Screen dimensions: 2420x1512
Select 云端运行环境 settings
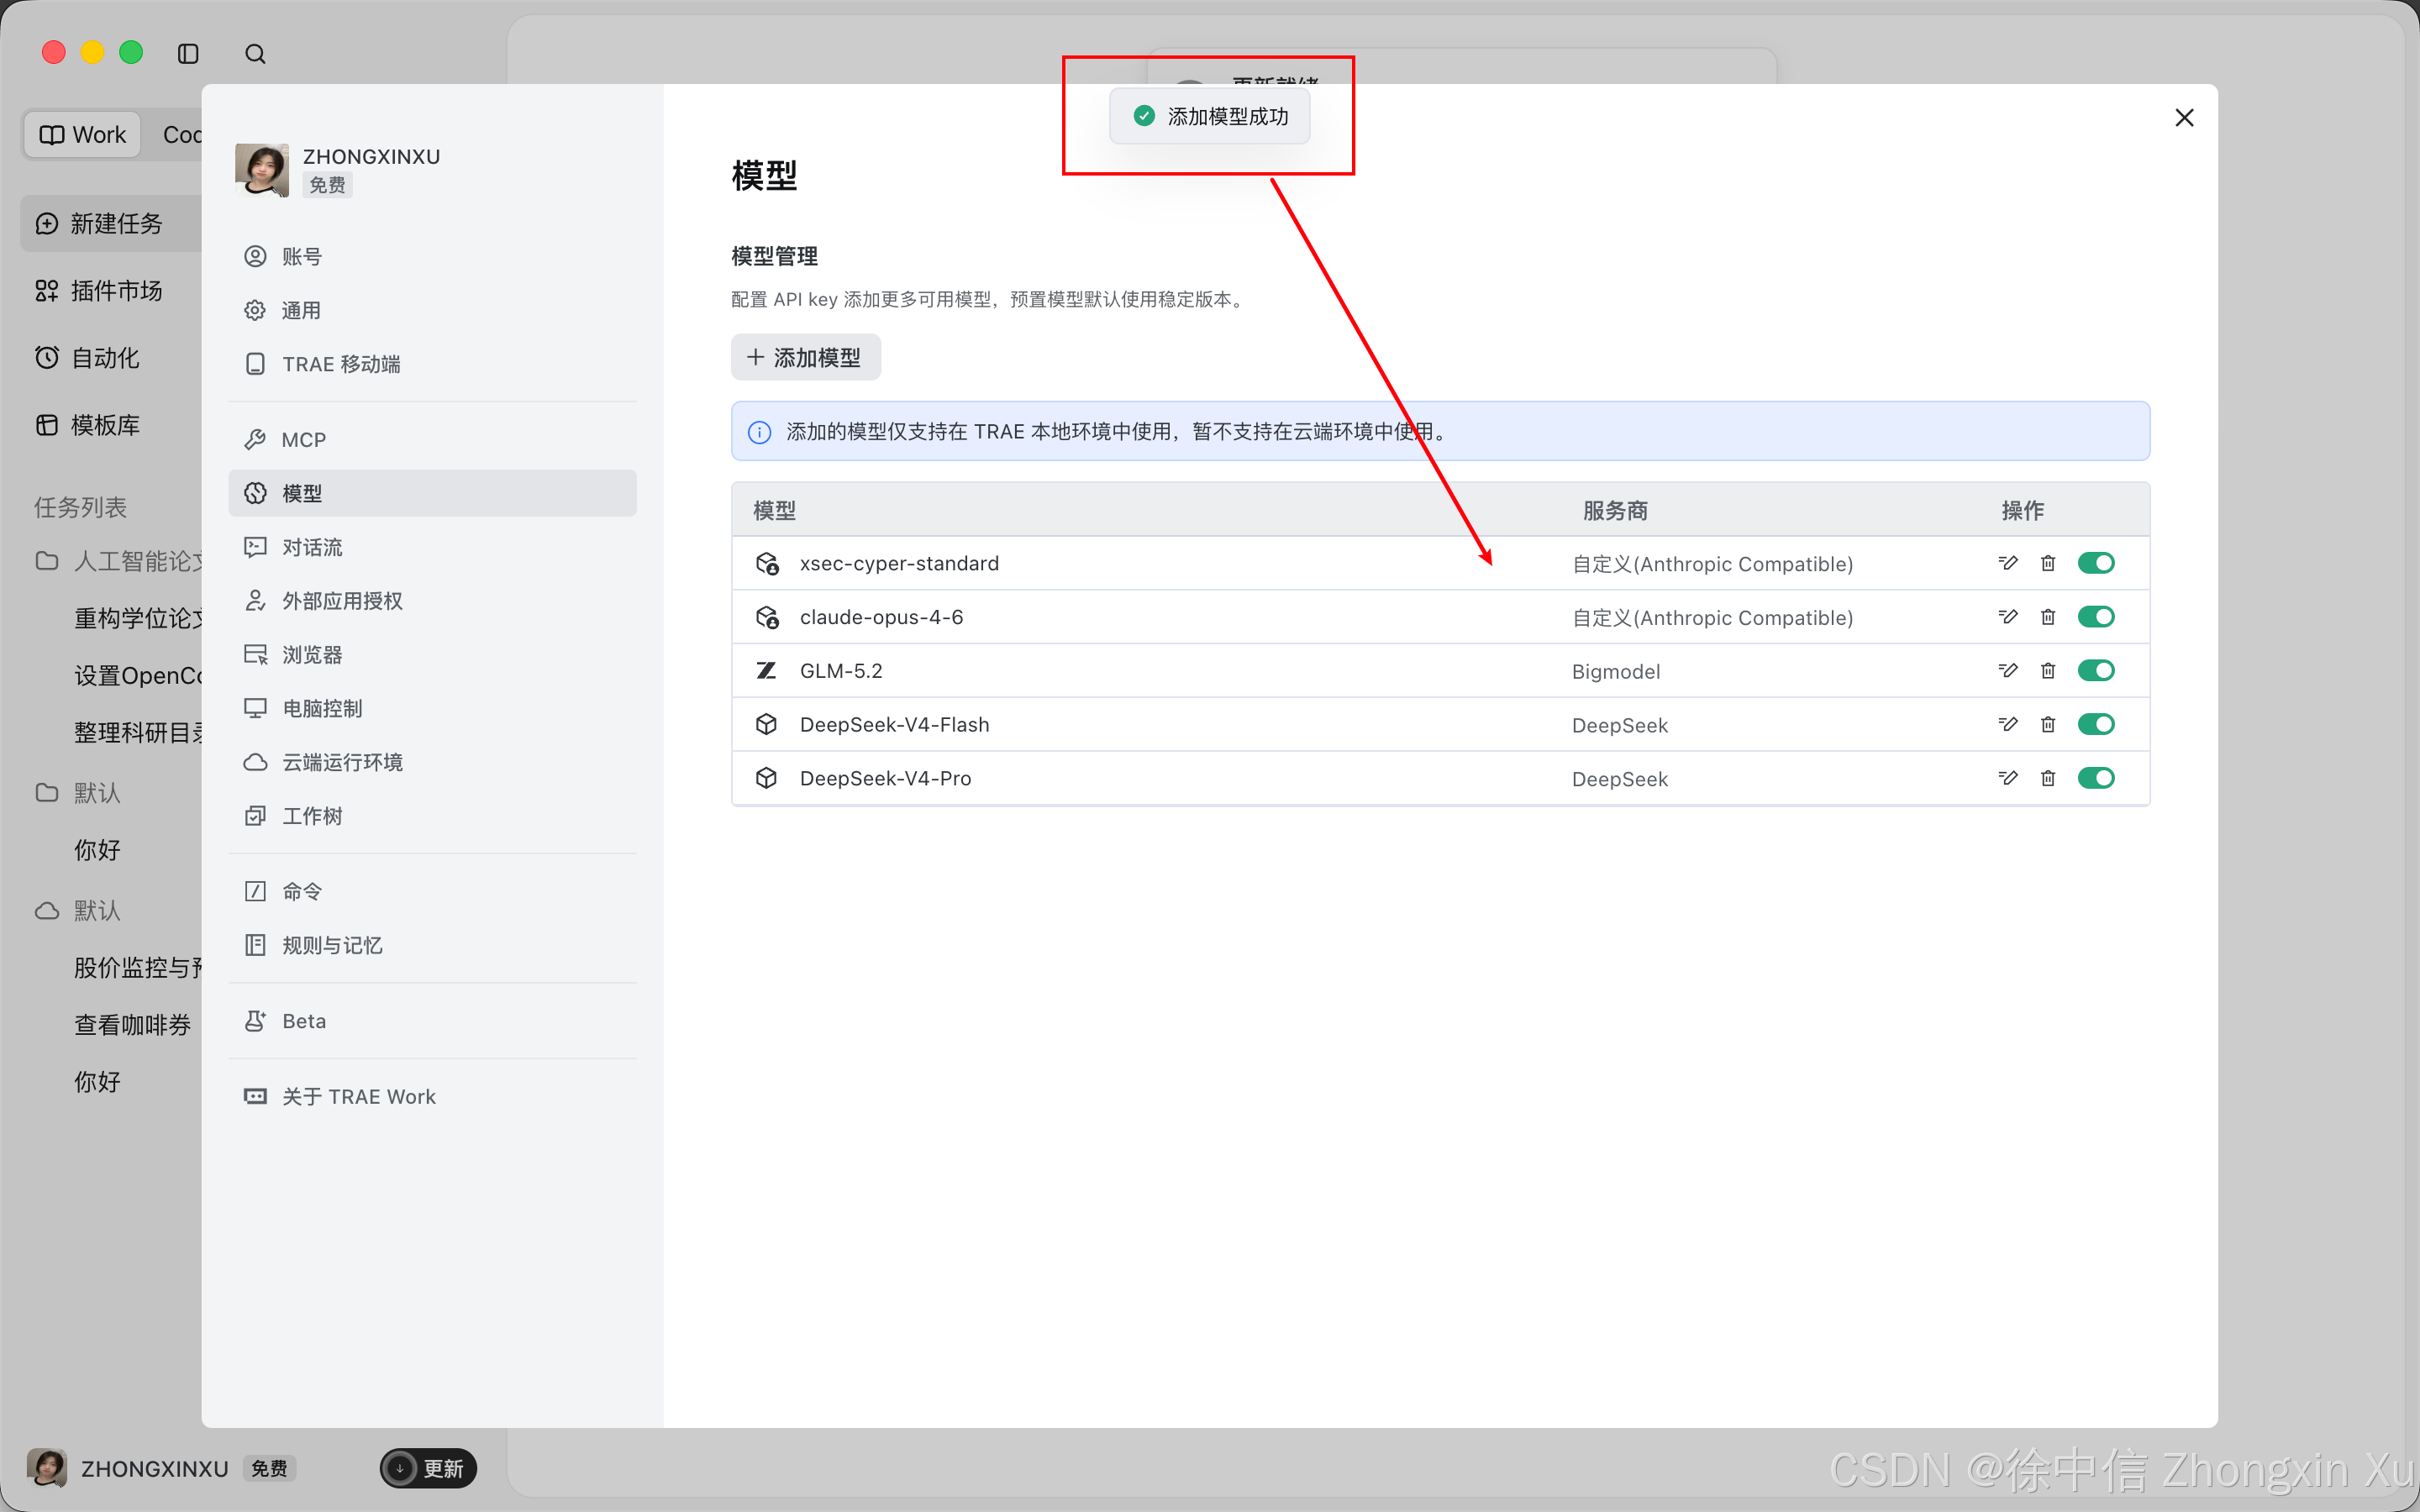pyautogui.click(x=432, y=762)
